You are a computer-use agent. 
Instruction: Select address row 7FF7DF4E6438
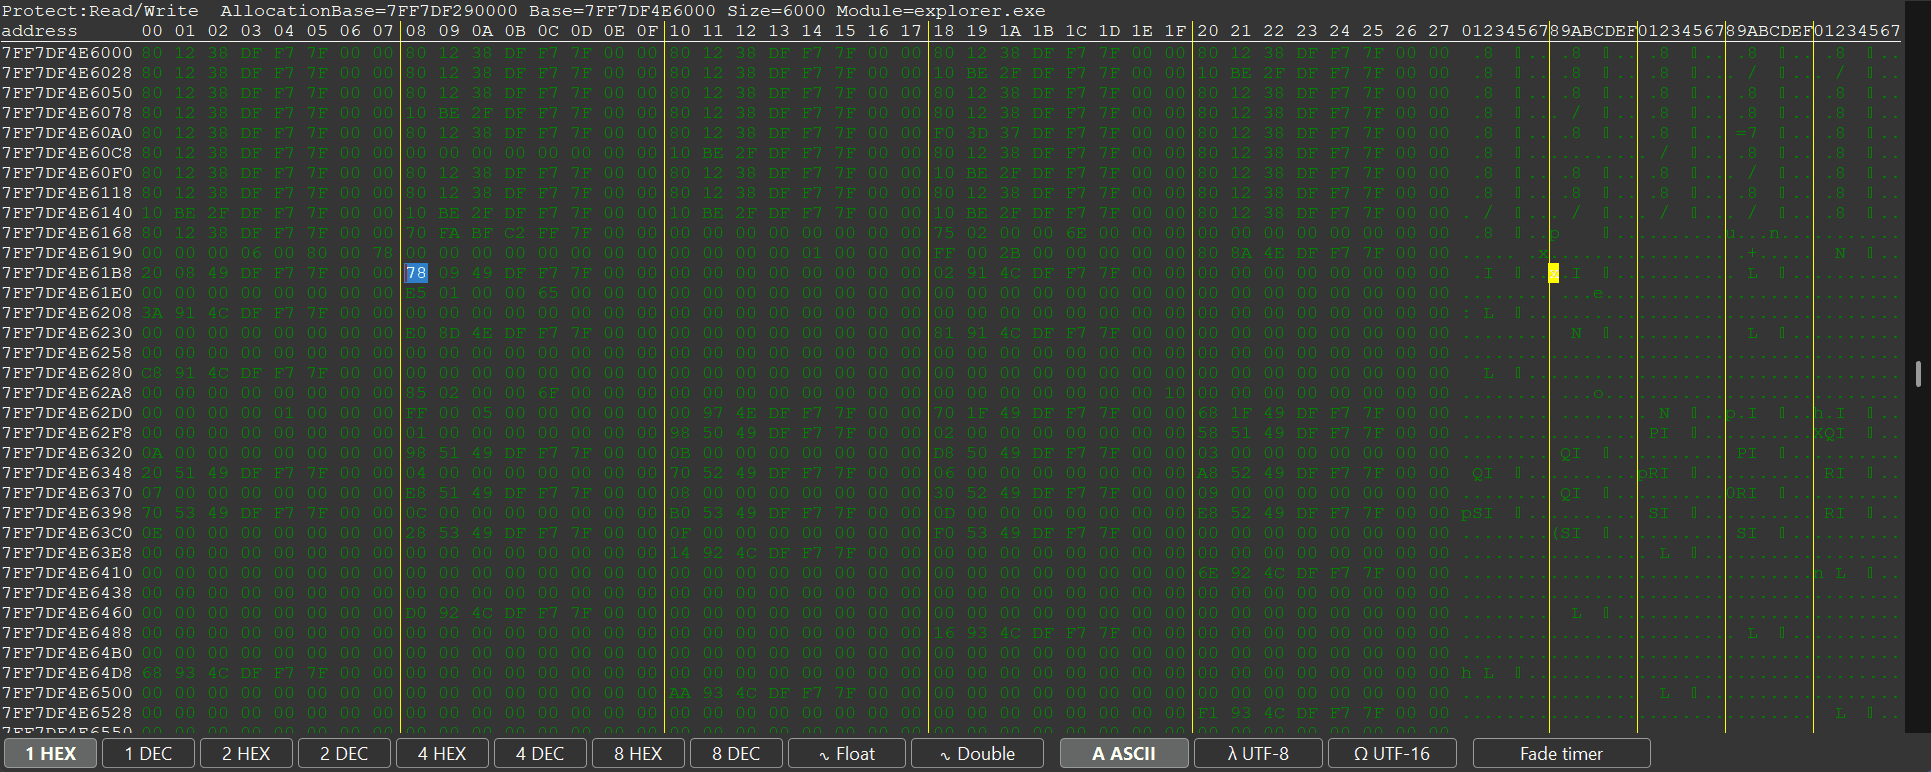point(67,592)
